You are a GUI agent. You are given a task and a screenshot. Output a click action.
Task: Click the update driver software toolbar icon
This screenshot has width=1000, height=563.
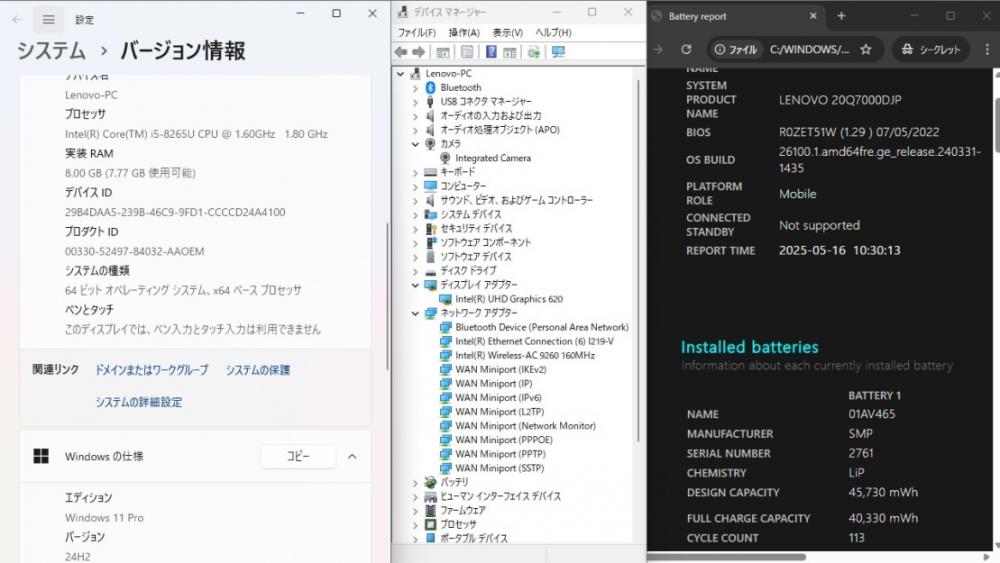click(534, 52)
